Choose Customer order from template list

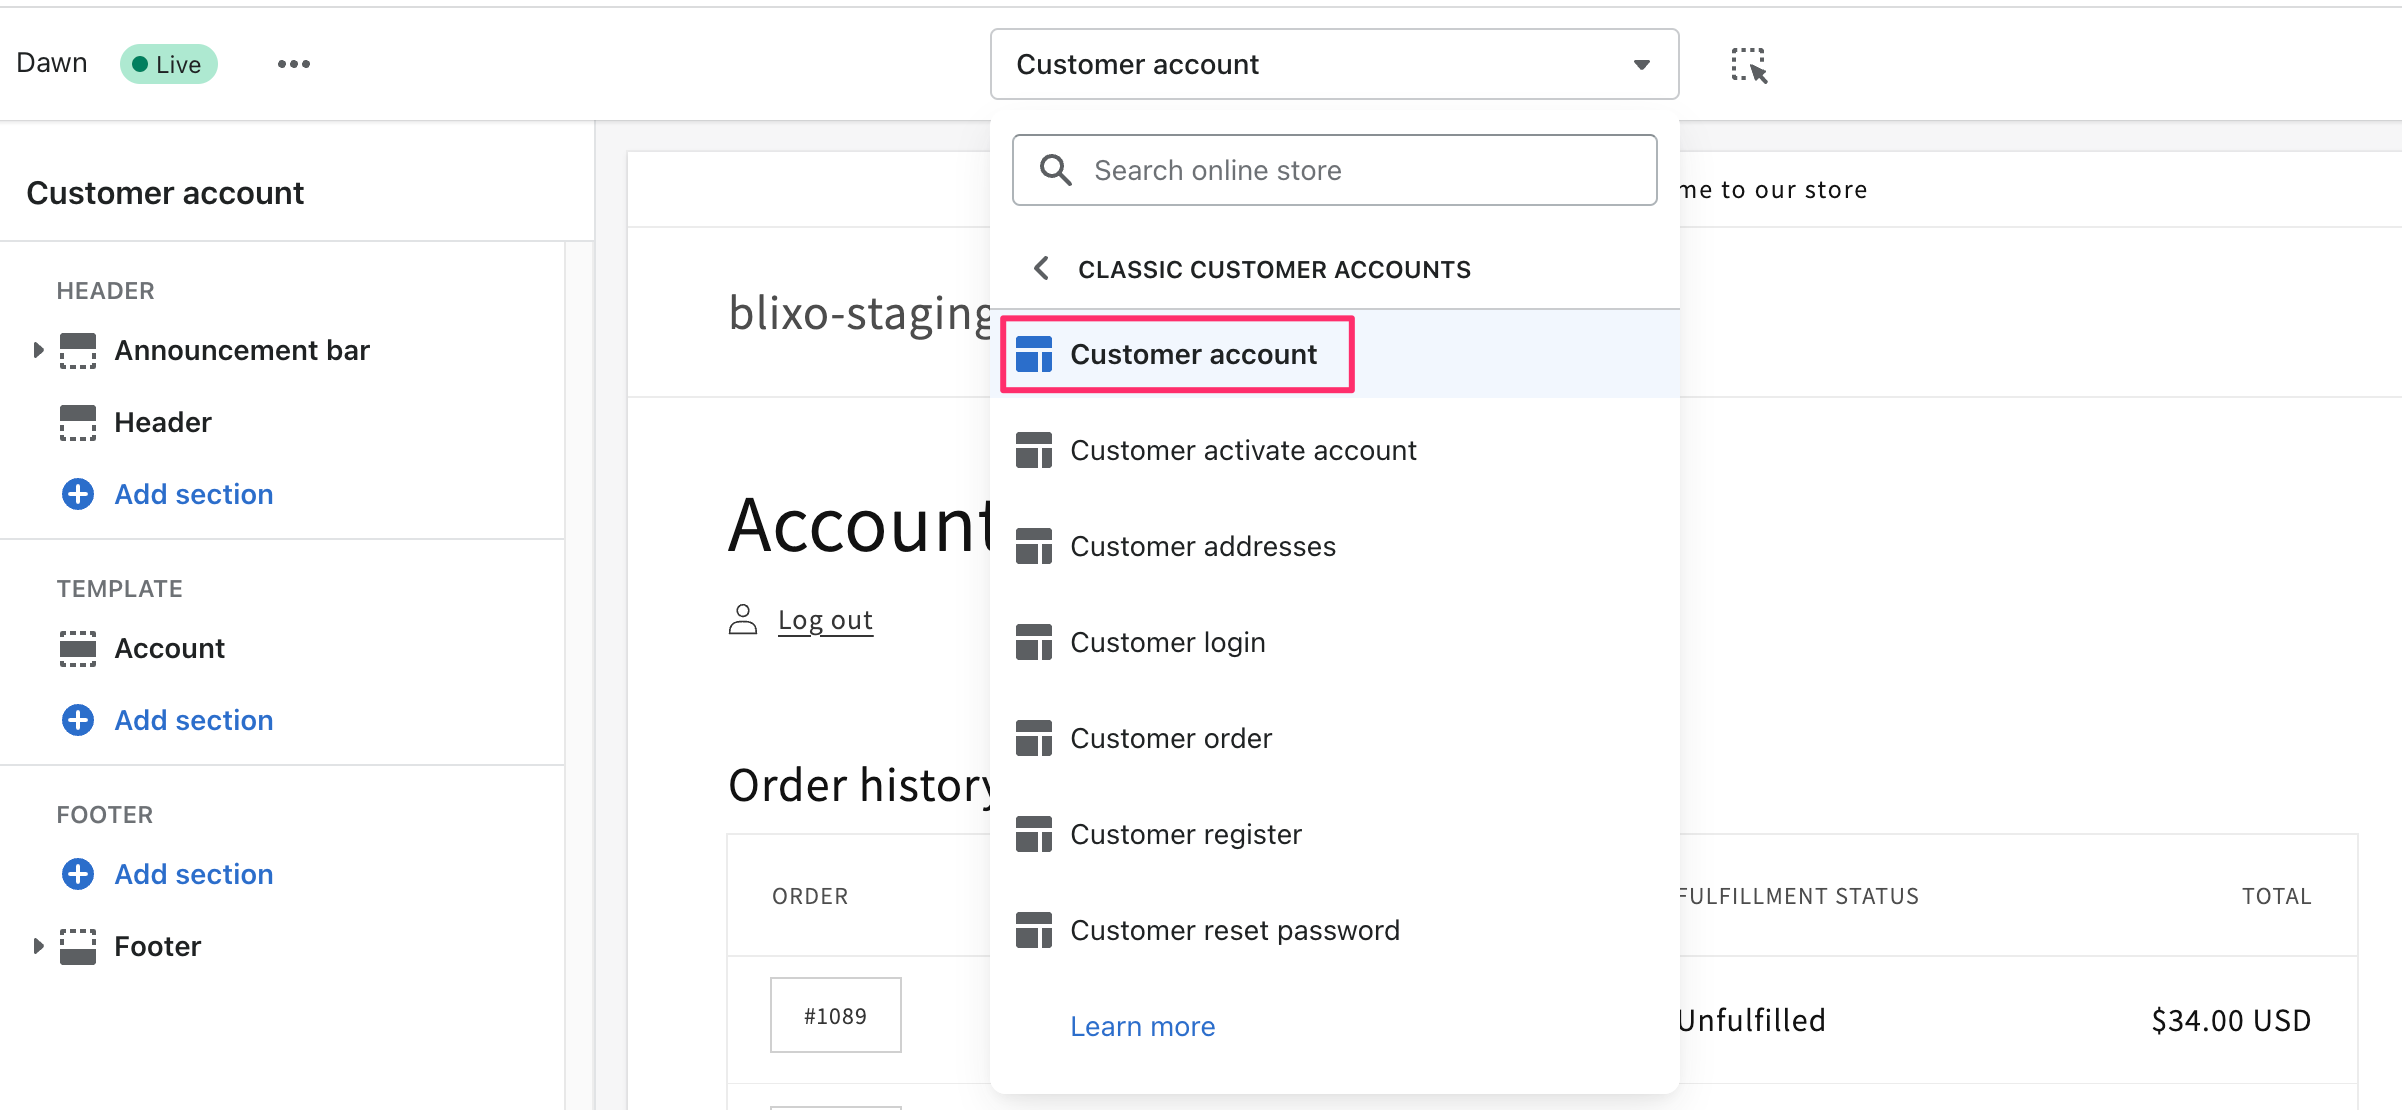point(1170,738)
